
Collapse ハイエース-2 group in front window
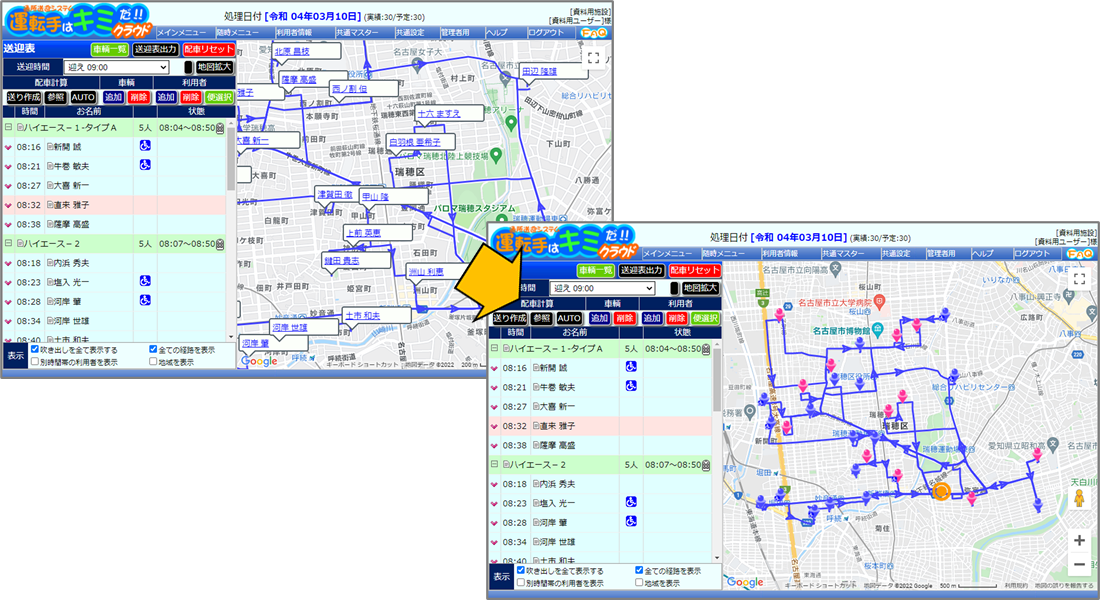495,465
